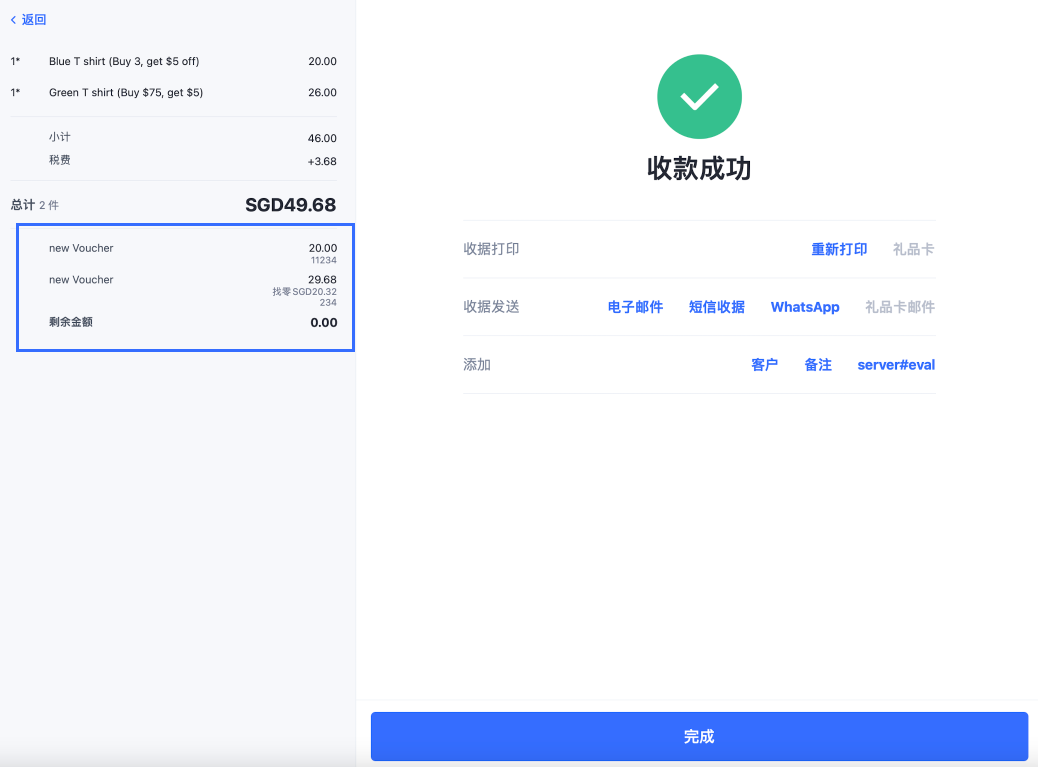Click the 29.68 voucher payment amount
Image resolution: width=1038 pixels, height=767 pixels.
[322, 279]
